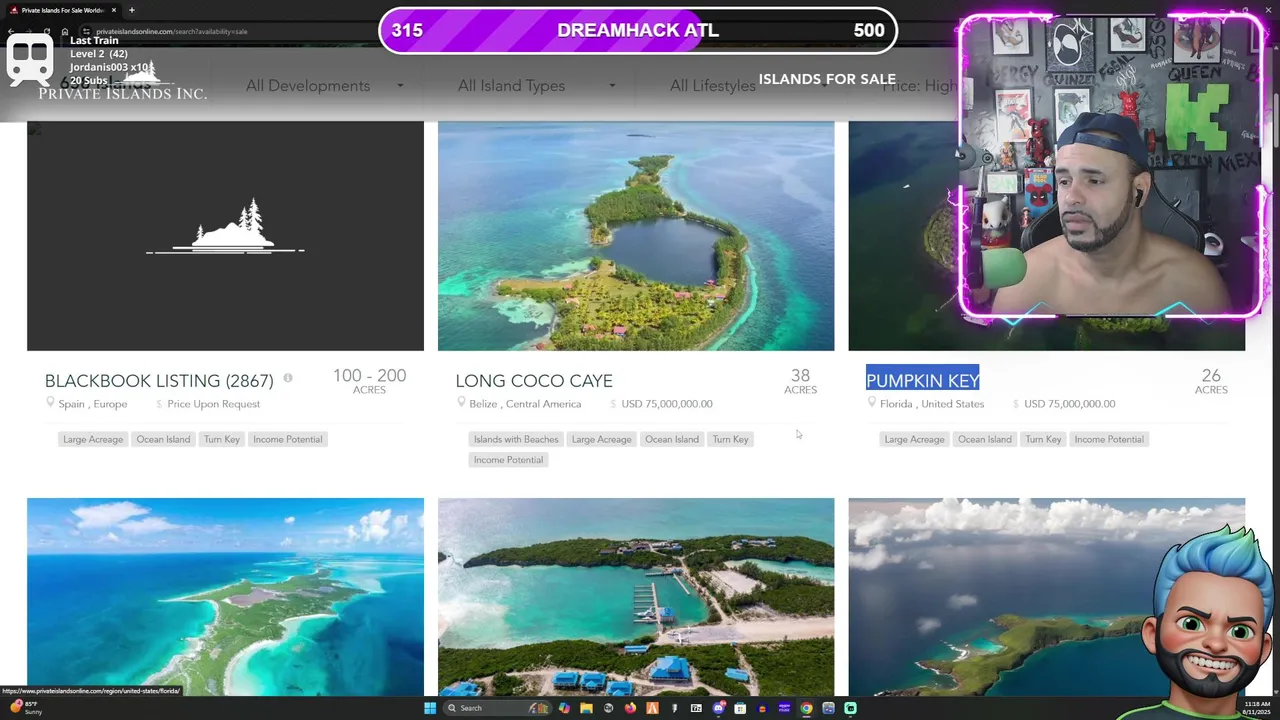
Task: Click Large Acreage tag on Pumpkin Key
Action: pyautogui.click(x=914, y=439)
